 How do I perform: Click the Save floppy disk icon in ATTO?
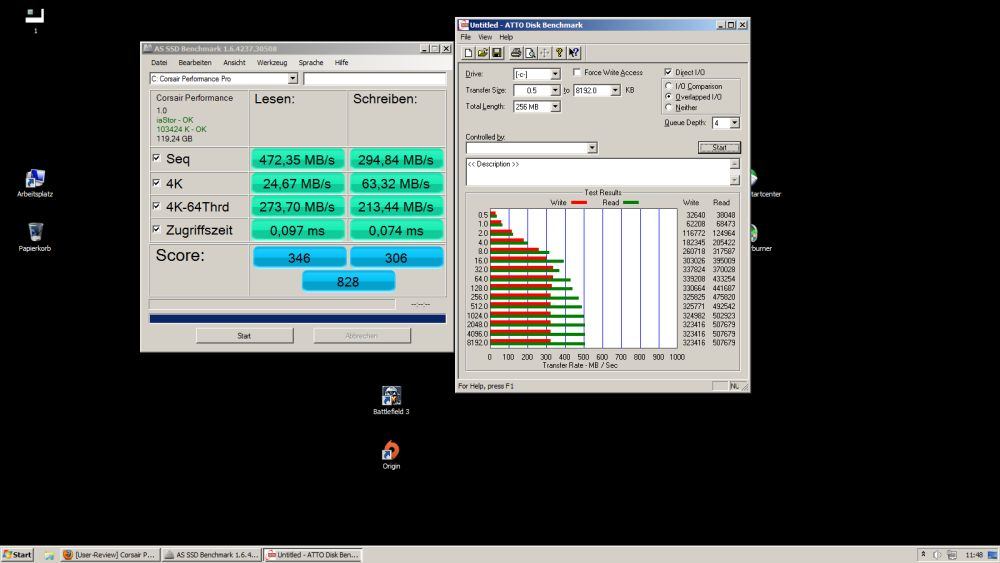[497, 53]
